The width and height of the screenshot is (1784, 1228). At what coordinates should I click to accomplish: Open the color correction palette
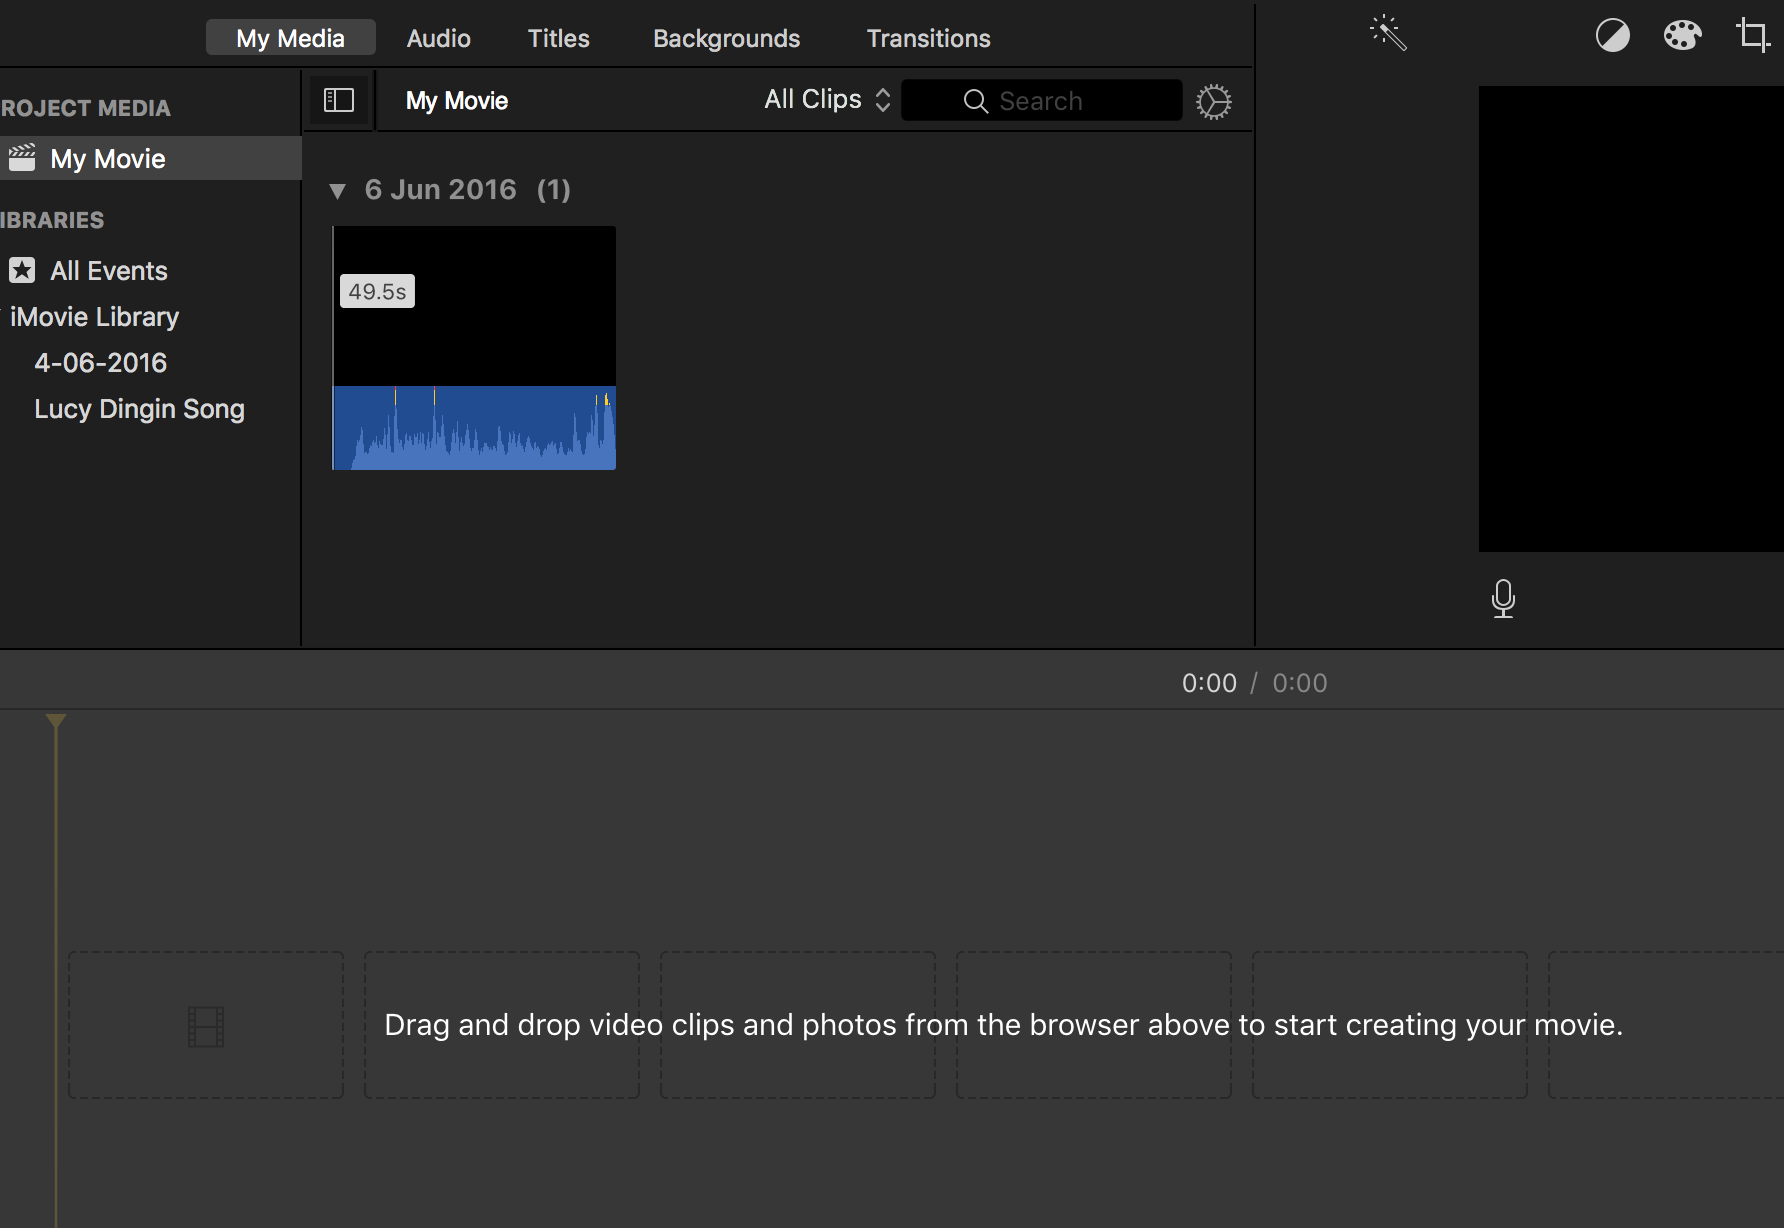(x=1682, y=36)
